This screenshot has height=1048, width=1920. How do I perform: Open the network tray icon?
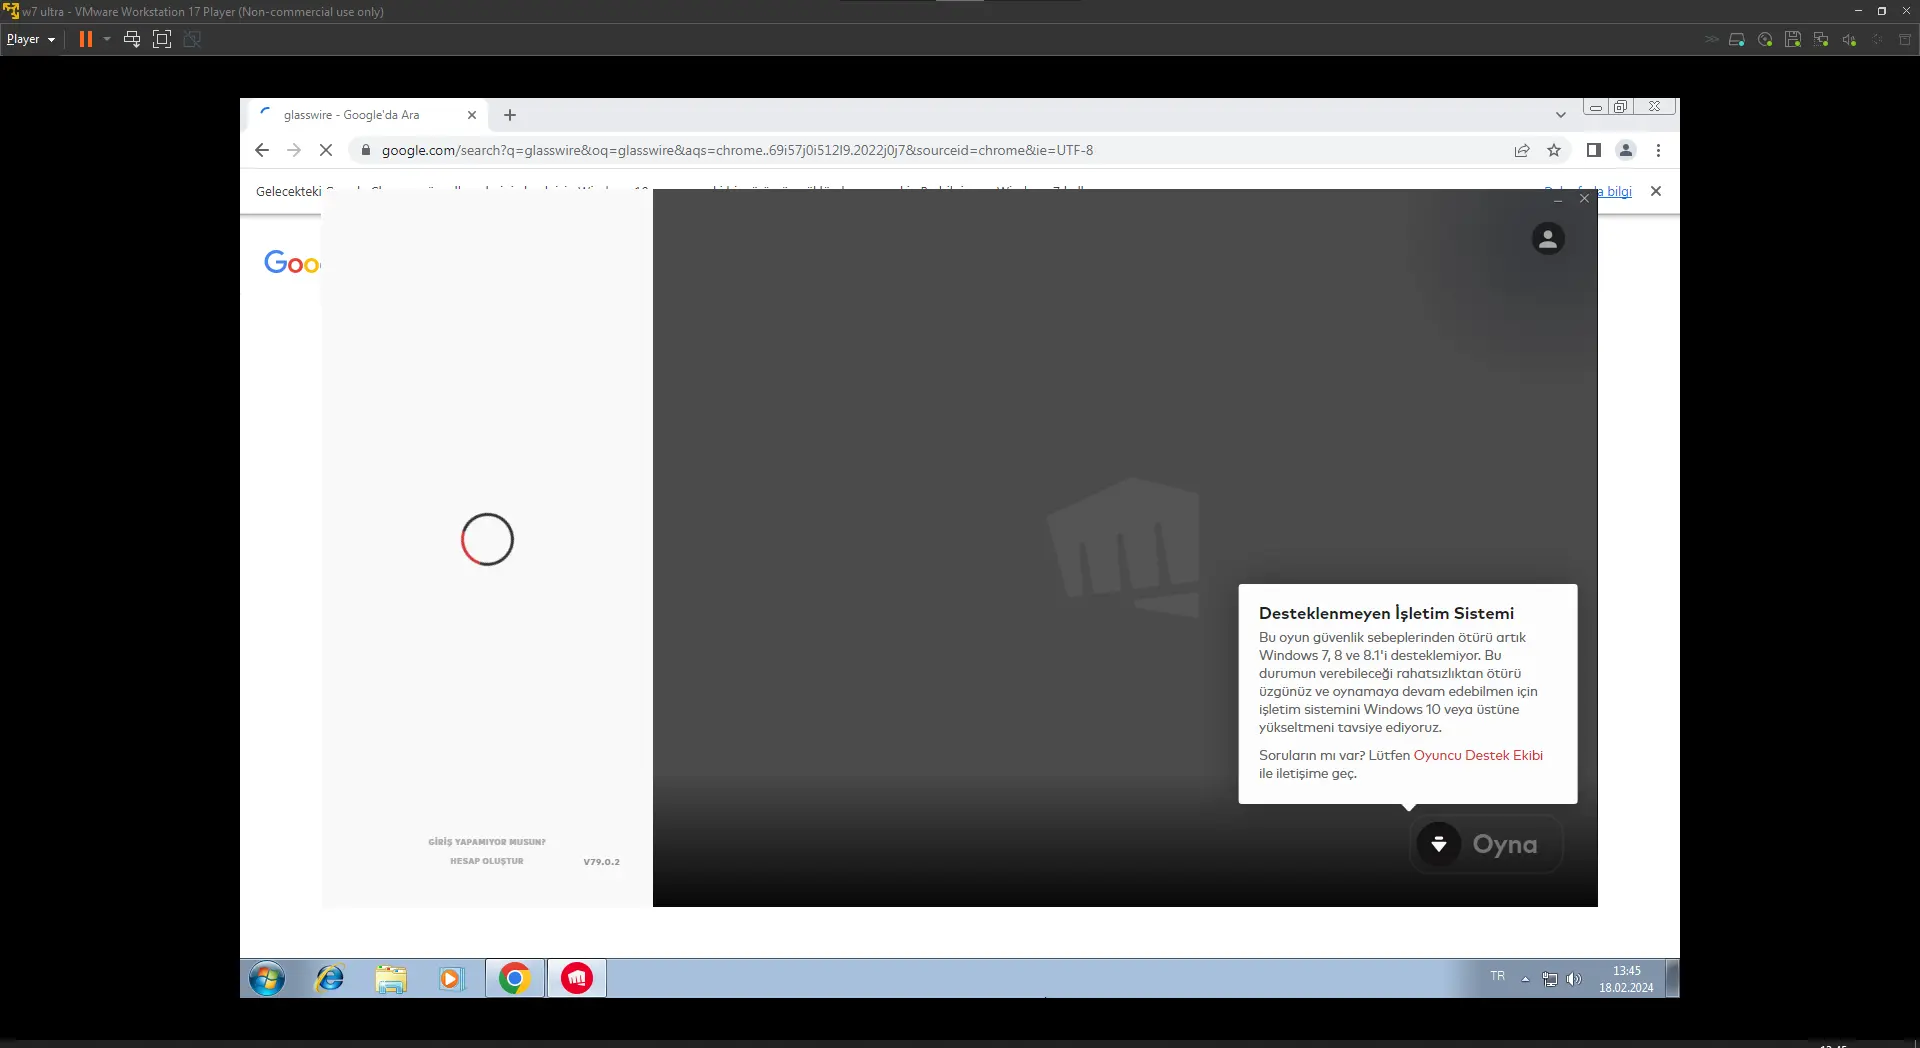(1550, 979)
